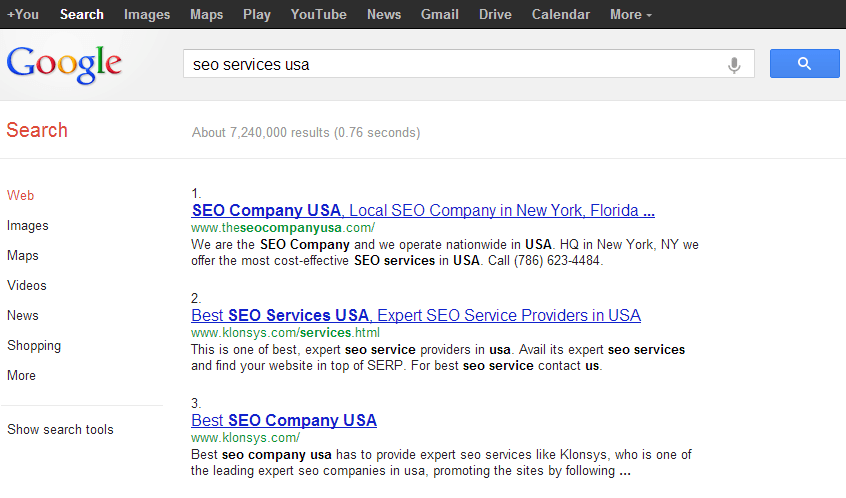Viewport: 846px width, 498px height.
Task: Select the Videos filter in sidebar
Action: point(27,285)
